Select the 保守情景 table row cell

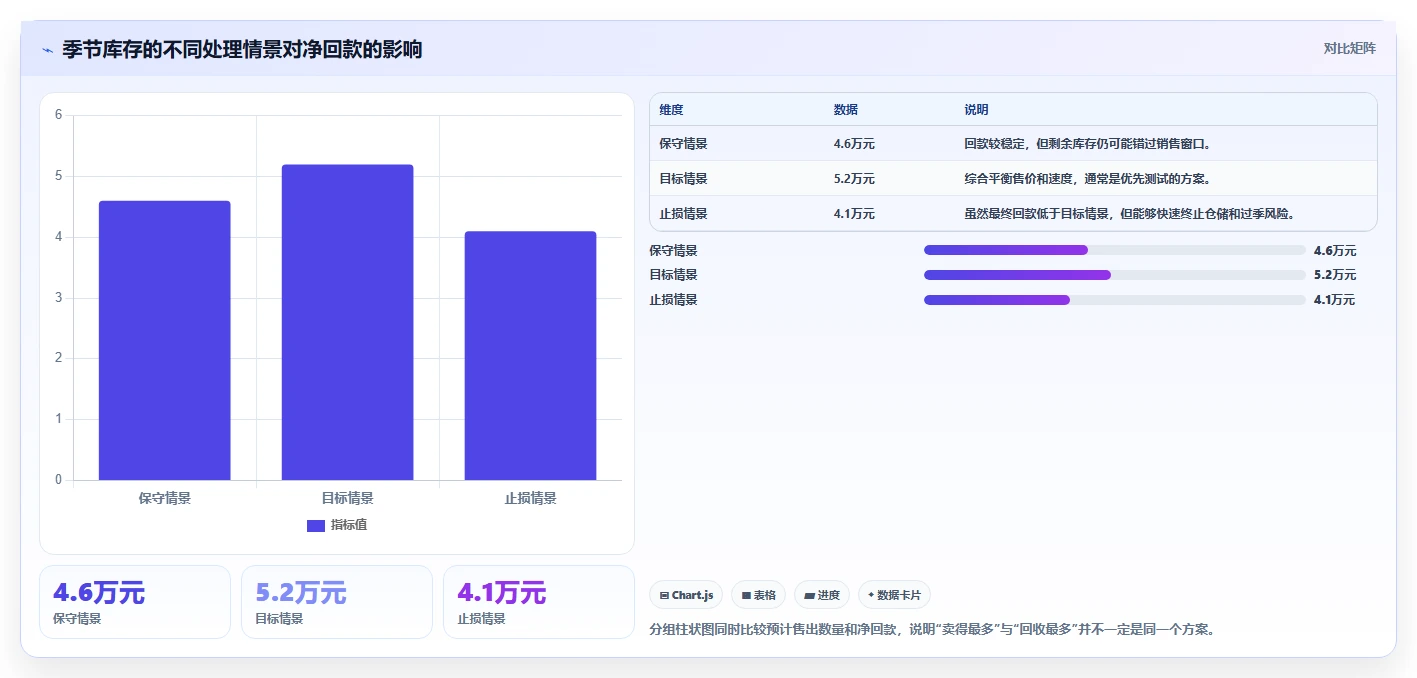(x=683, y=144)
